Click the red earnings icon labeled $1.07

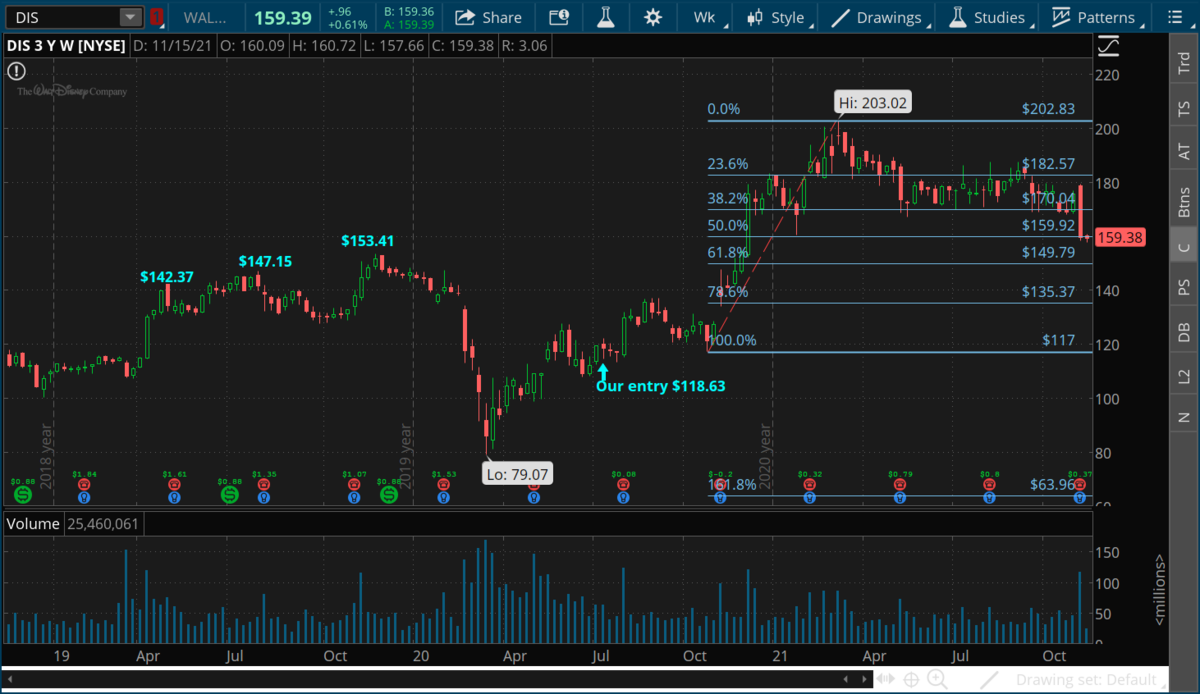click(x=353, y=485)
